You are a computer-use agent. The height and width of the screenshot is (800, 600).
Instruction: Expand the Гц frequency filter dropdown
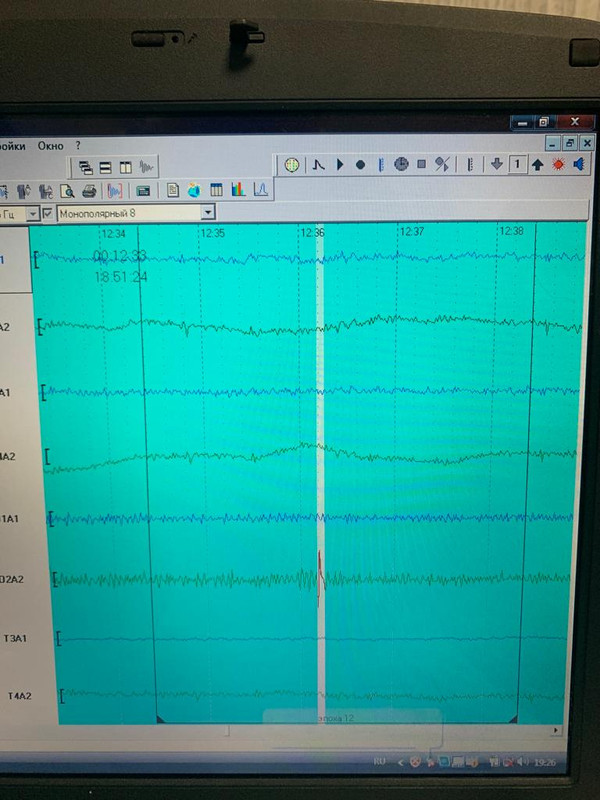click(33, 214)
